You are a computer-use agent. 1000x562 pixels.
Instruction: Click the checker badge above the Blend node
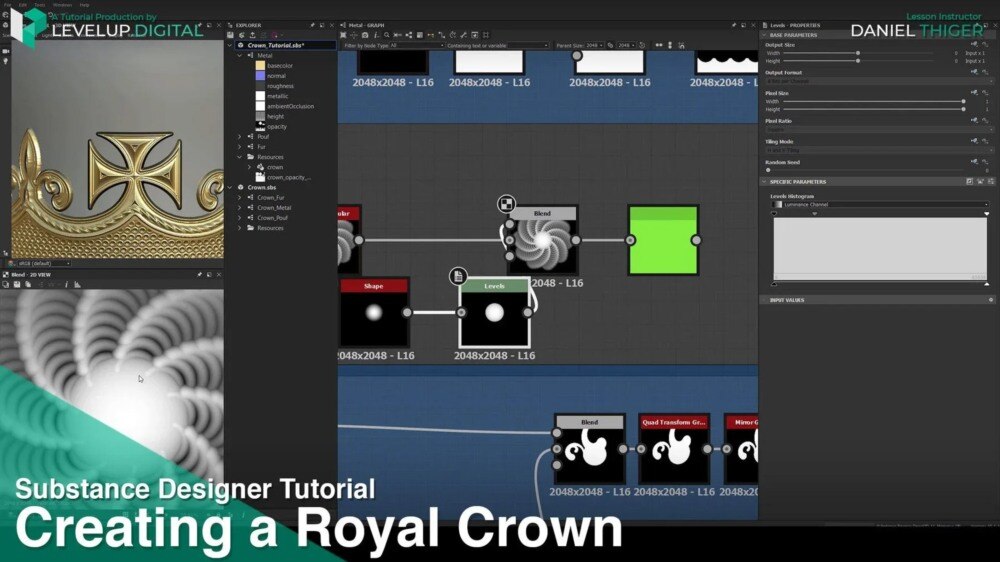pos(506,203)
